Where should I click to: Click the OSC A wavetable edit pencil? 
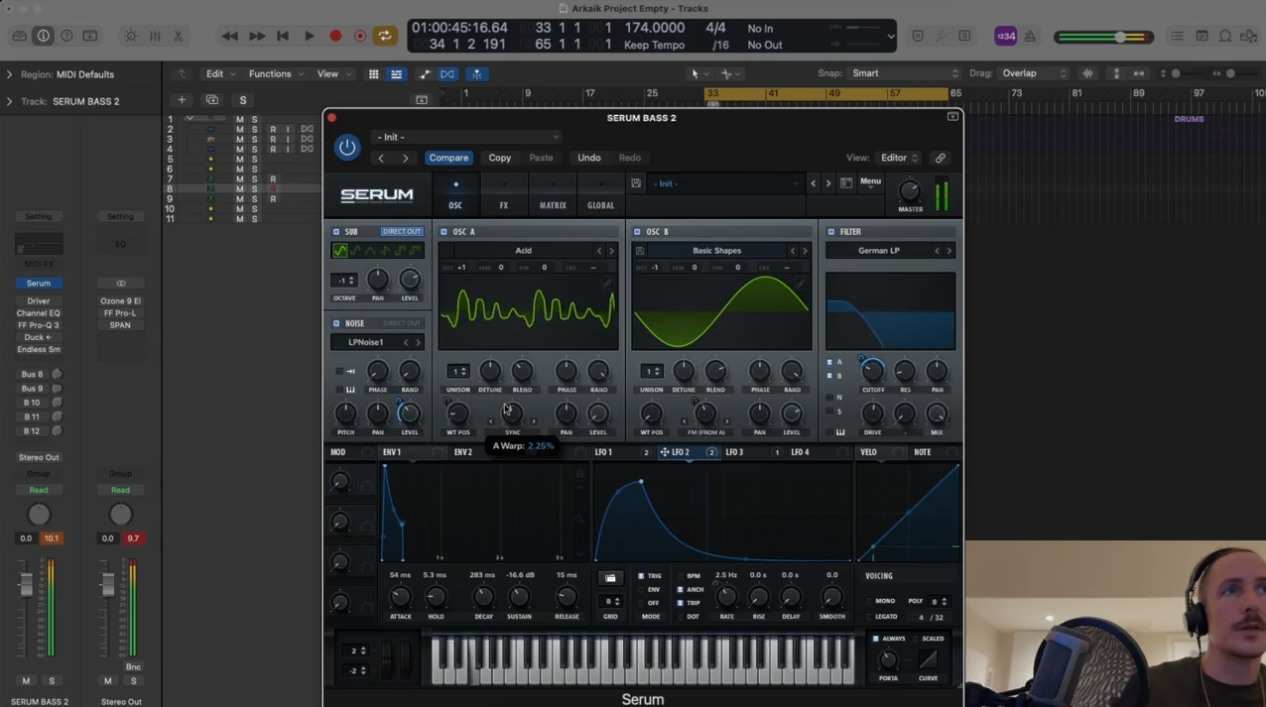point(606,284)
